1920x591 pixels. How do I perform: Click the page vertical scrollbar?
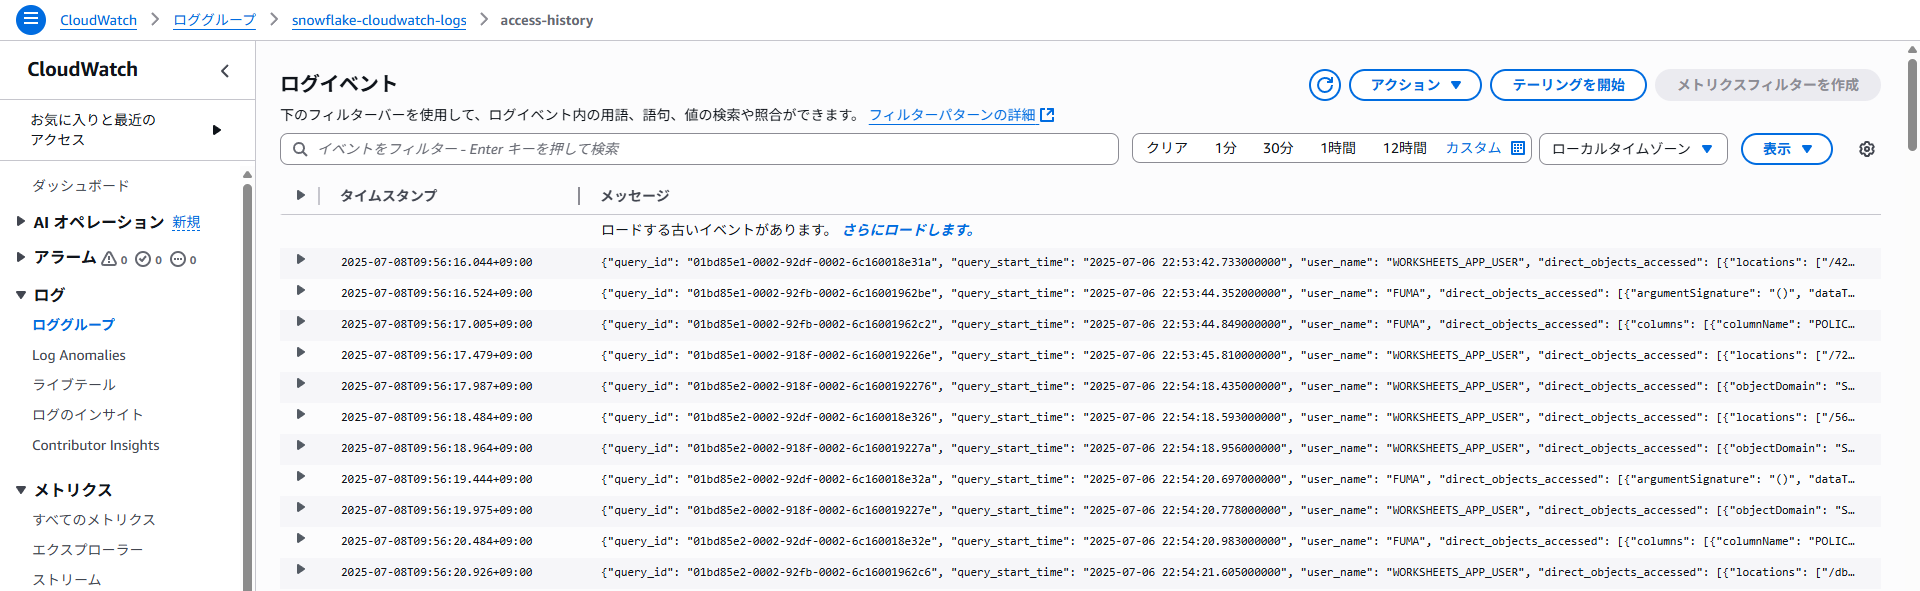[1912, 105]
